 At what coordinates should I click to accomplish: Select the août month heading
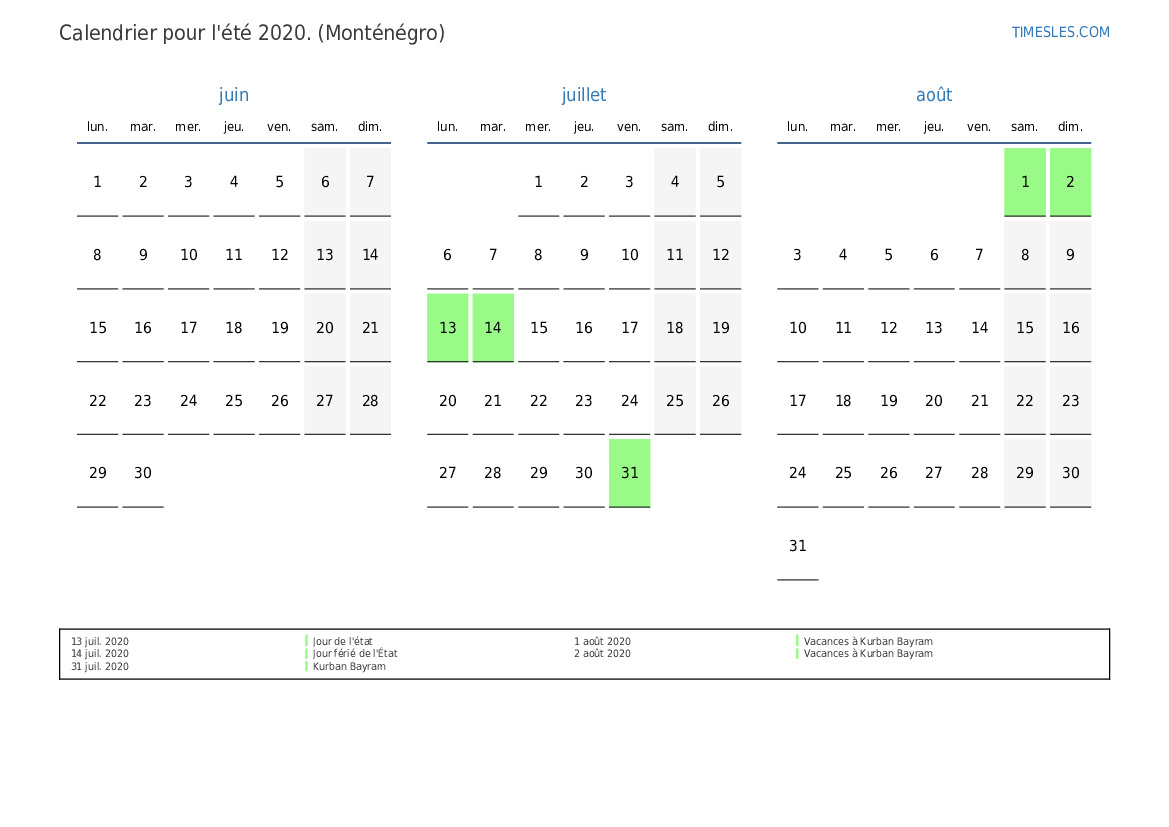(933, 95)
